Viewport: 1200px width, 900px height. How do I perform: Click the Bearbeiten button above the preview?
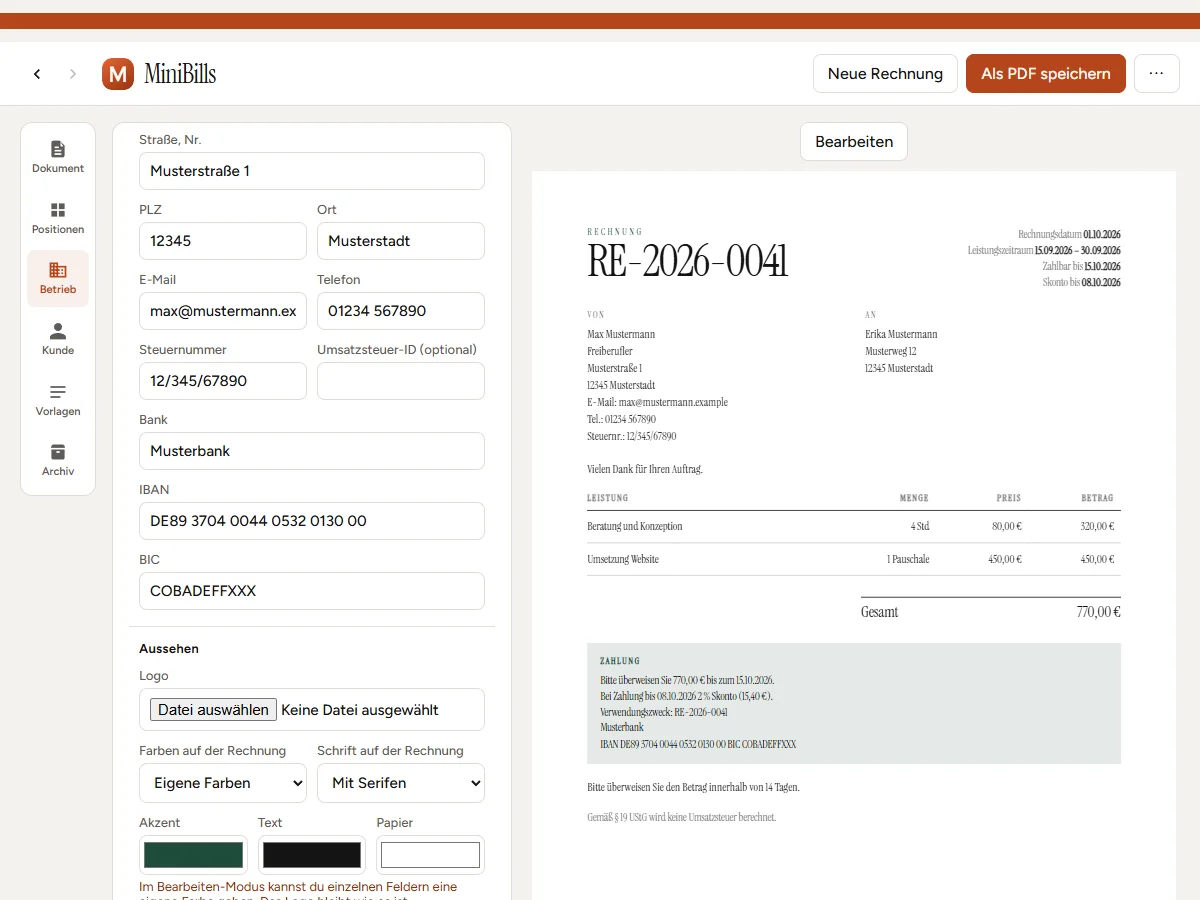coord(854,142)
